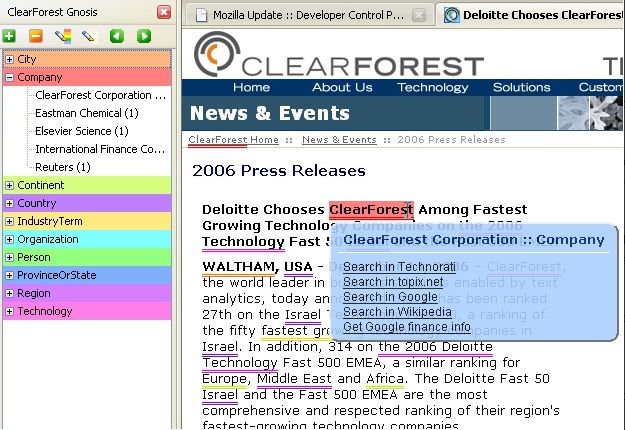Click the popup title ClearForest Corporation :: Company
625x430 pixels.
click(474, 240)
